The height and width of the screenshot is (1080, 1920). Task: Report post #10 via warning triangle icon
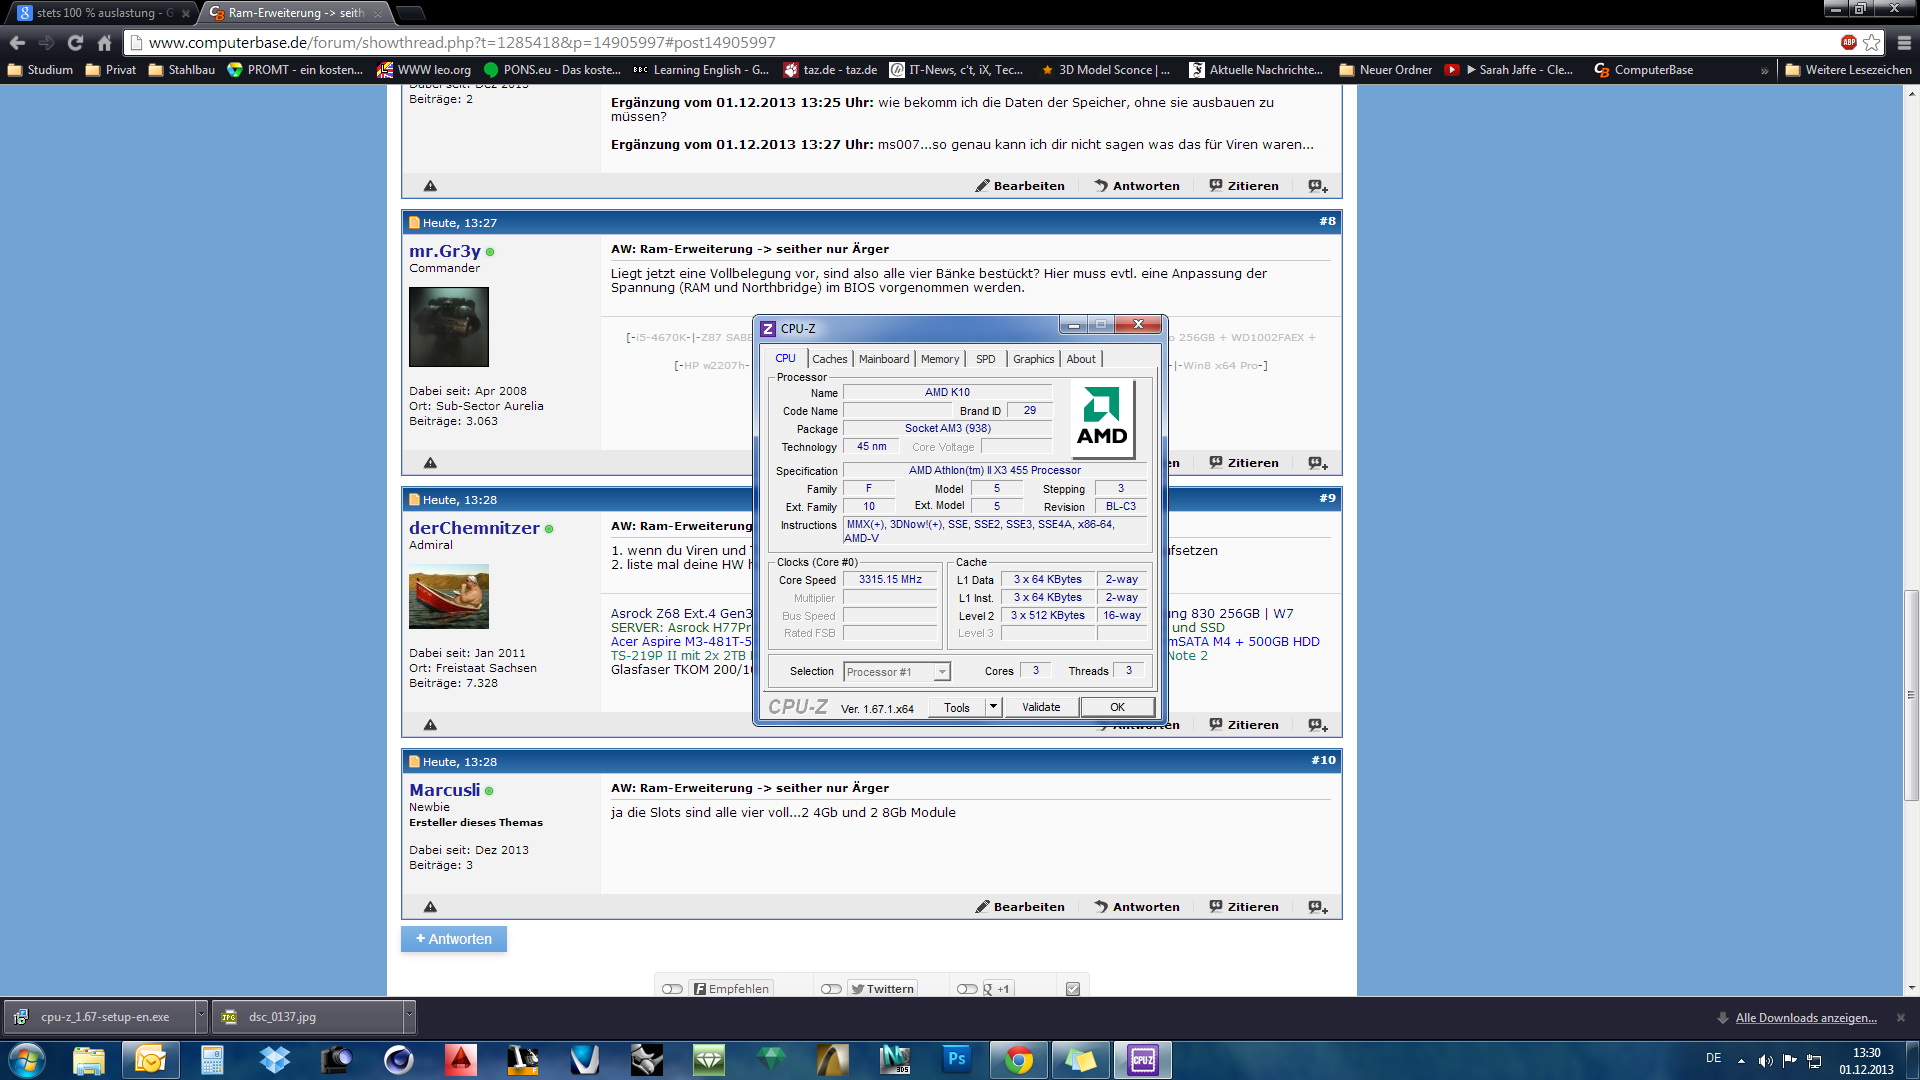click(x=430, y=907)
